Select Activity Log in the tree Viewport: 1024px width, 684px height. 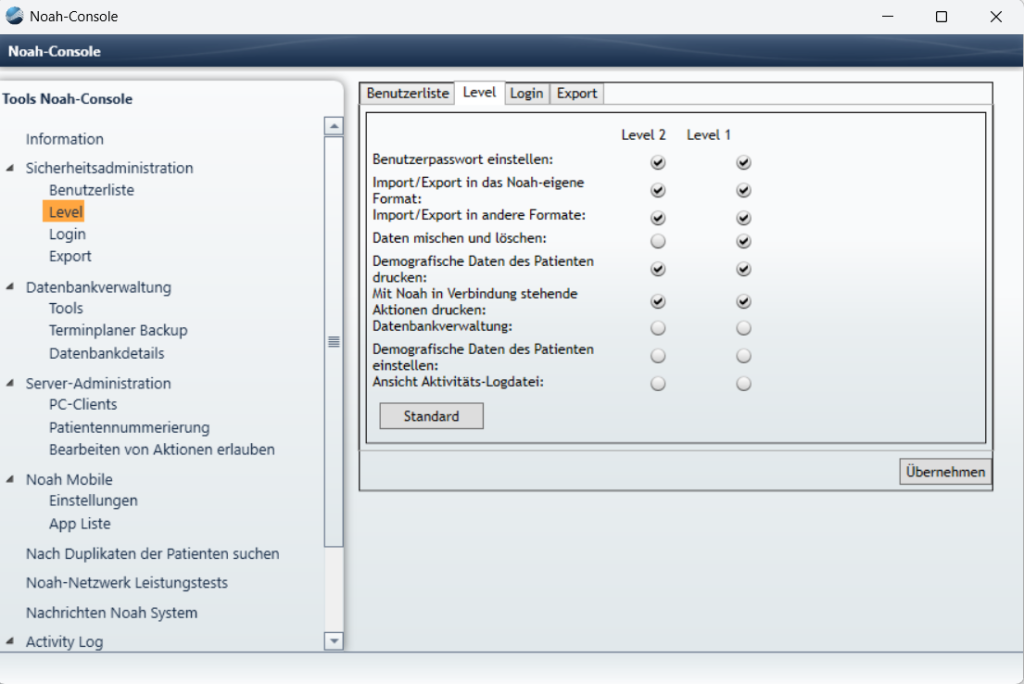point(65,642)
